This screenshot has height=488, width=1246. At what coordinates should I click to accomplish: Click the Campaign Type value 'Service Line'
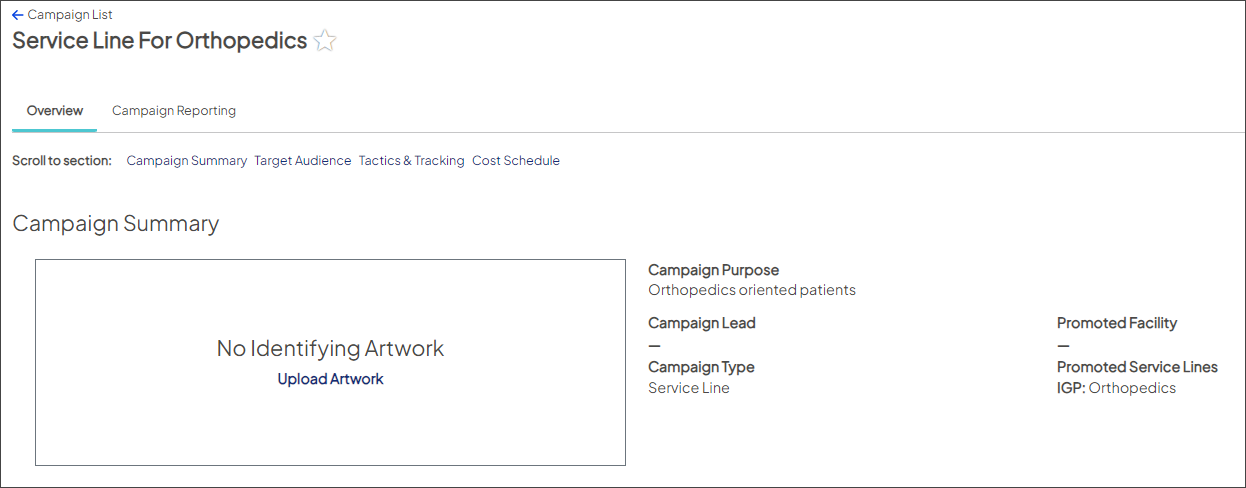(688, 388)
